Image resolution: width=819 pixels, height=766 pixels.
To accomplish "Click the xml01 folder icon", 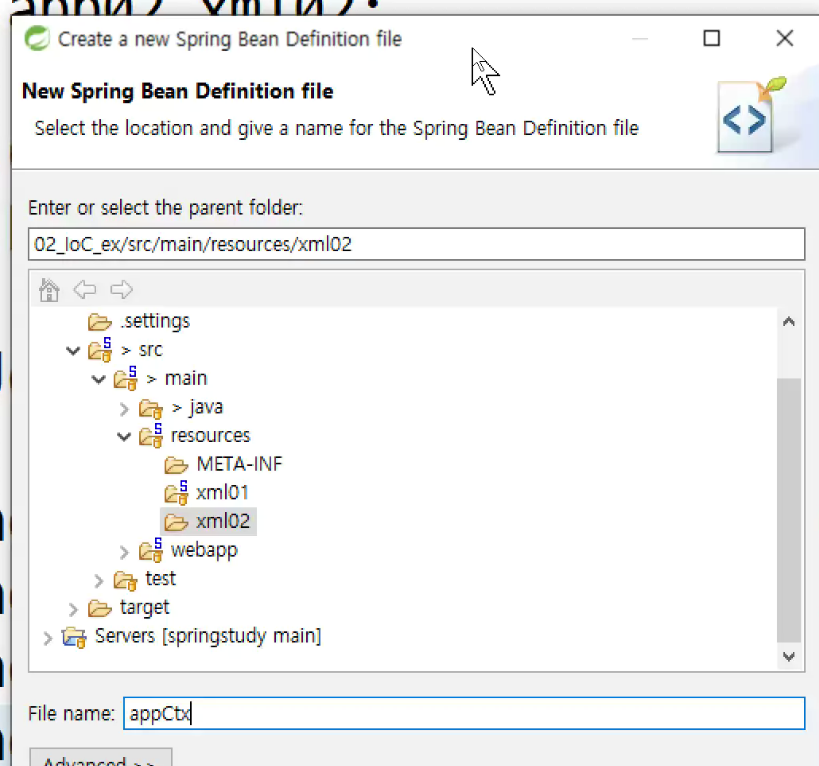I will tap(177, 493).
